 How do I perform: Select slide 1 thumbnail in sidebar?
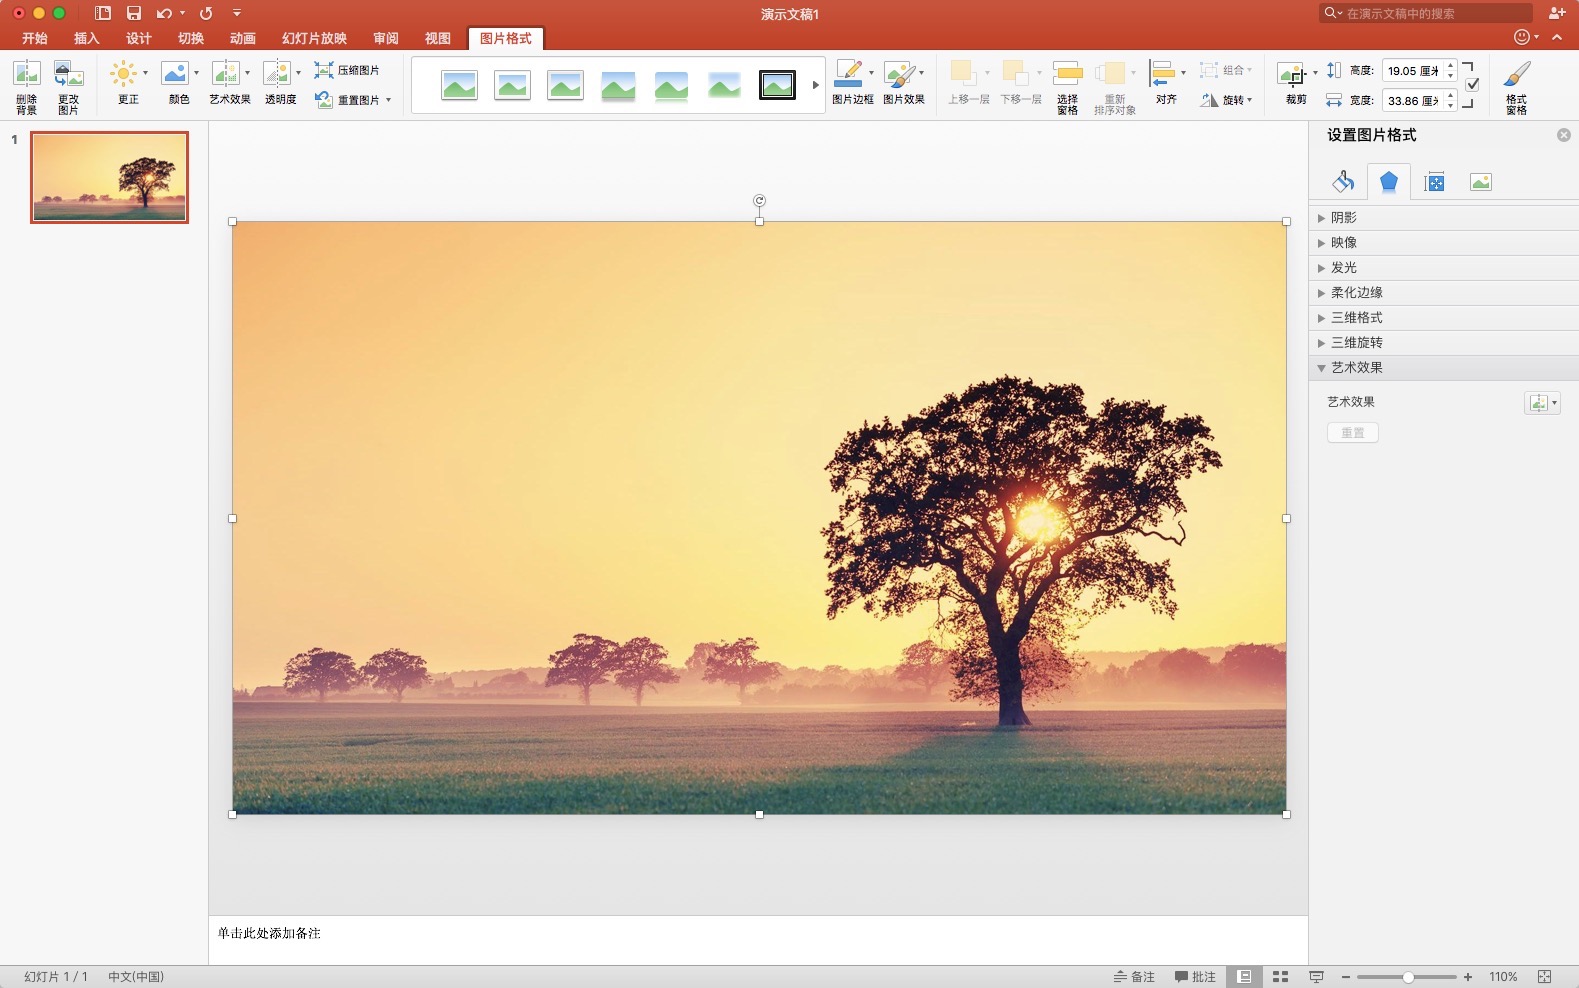109,177
